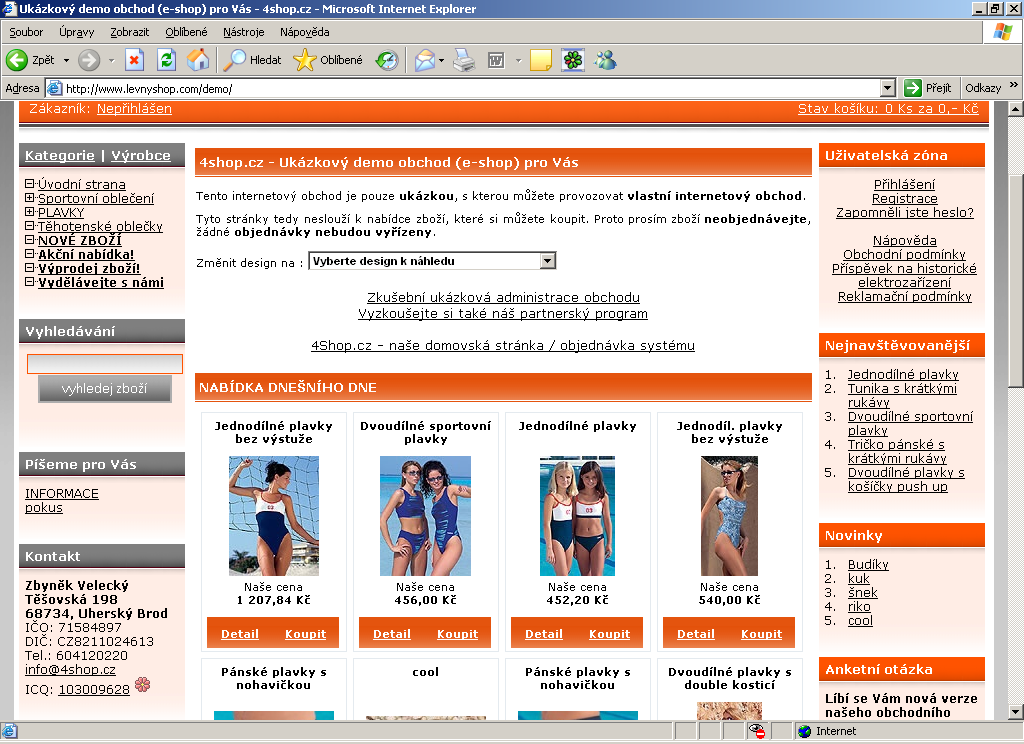Open the Nápověda menu

[x=304, y=32]
